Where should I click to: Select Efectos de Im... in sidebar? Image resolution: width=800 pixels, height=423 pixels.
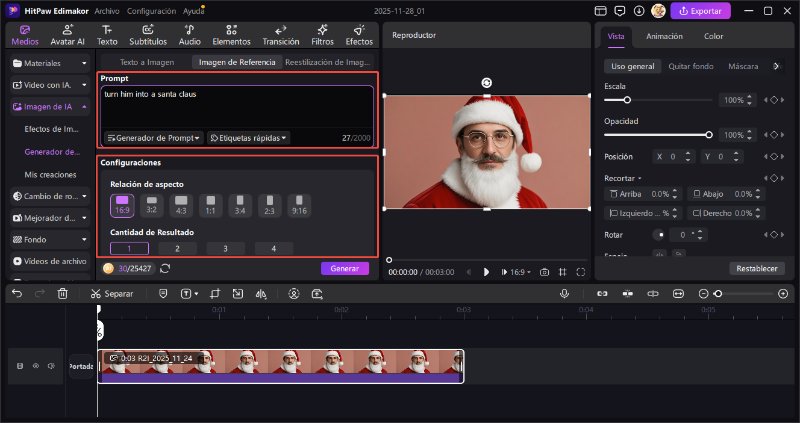point(52,129)
